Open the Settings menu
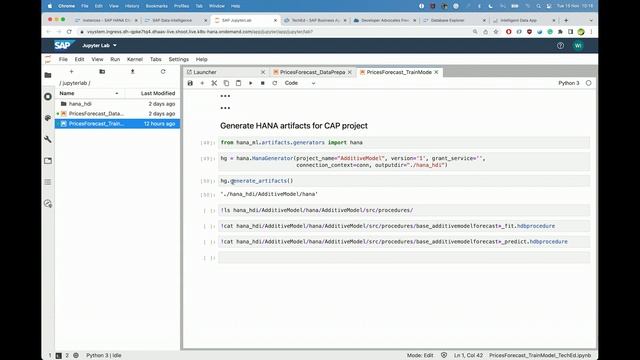This screenshot has height=360, width=640. click(179, 59)
